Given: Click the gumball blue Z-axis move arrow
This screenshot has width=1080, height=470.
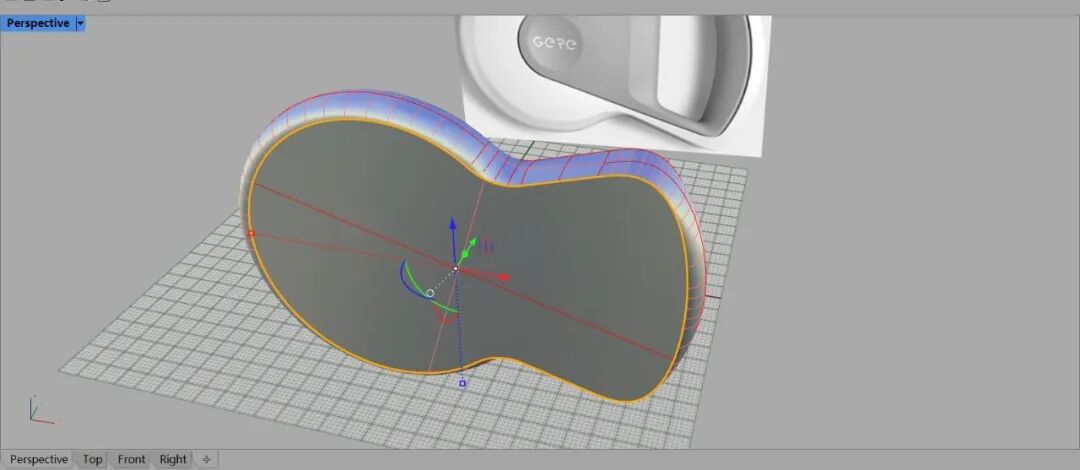Looking at the screenshot, I should [453, 223].
